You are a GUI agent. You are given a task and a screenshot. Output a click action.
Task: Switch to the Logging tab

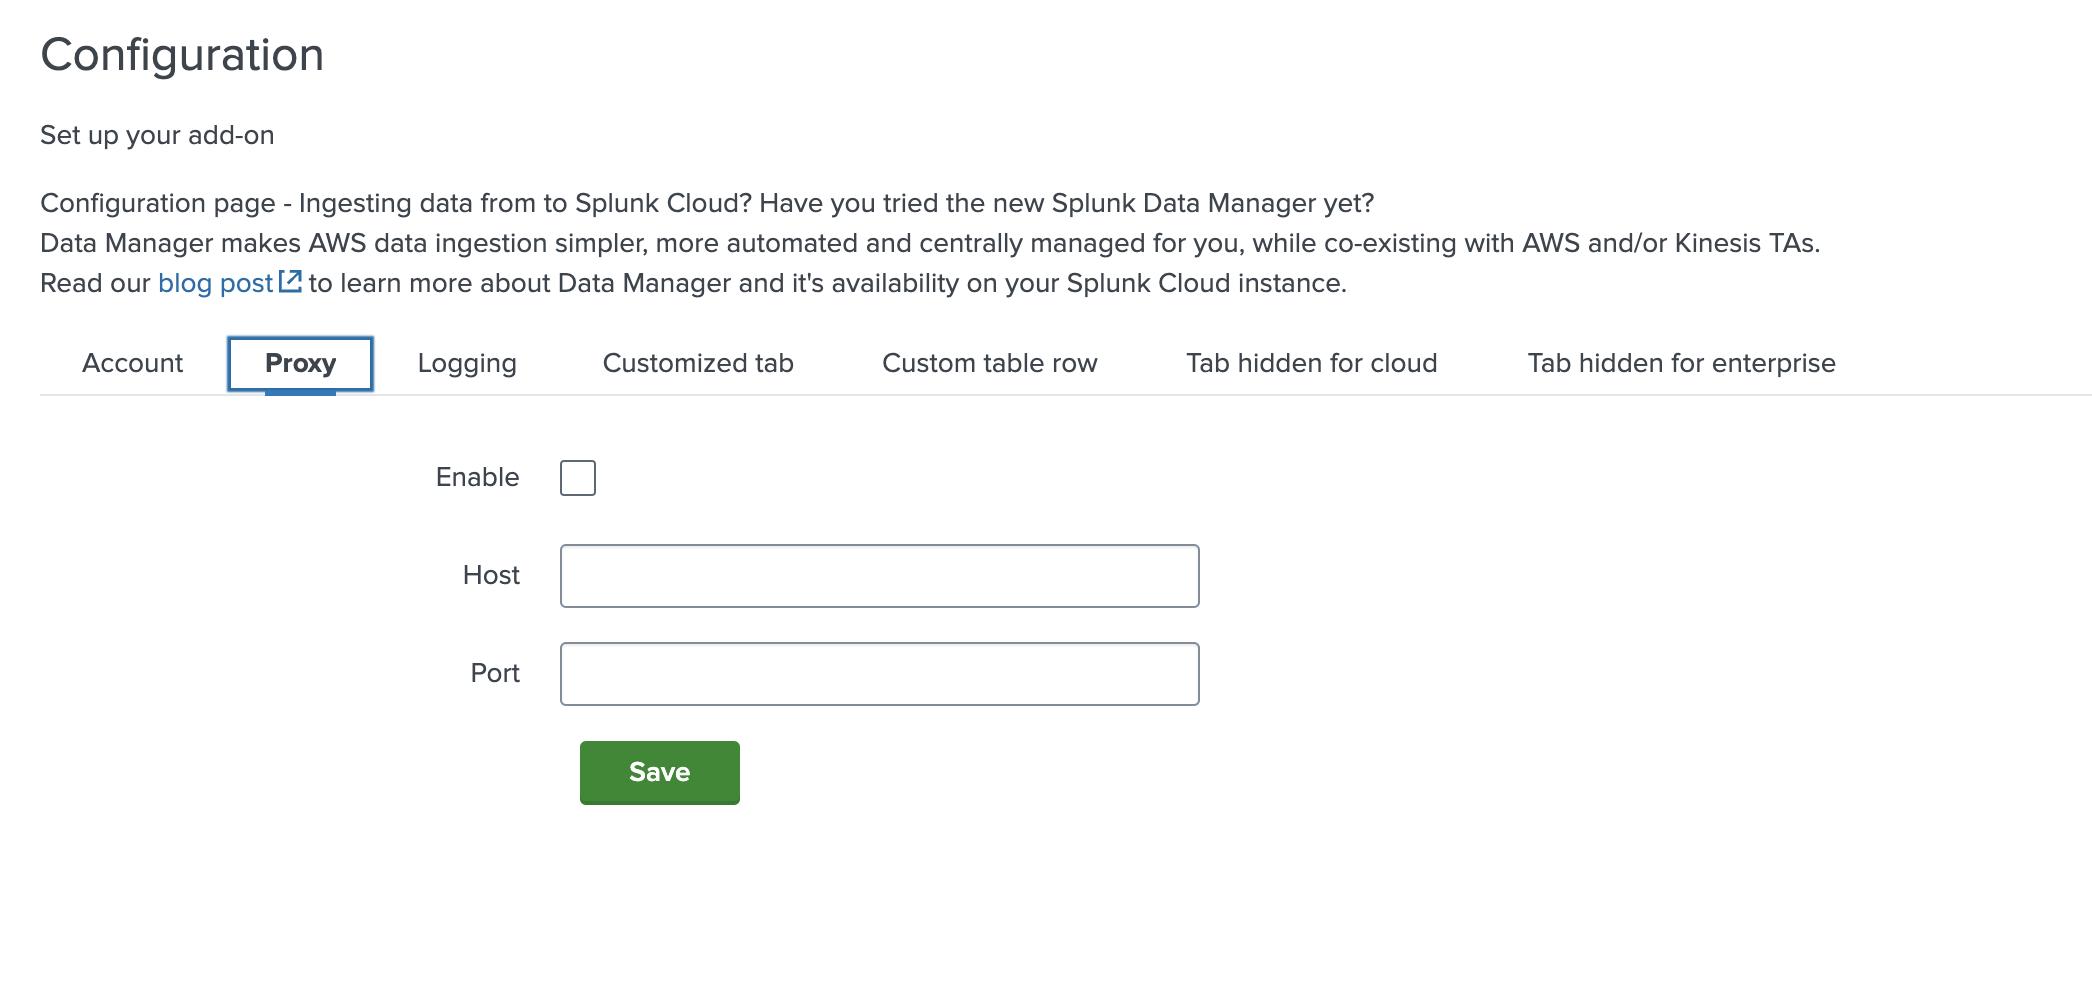click(x=467, y=363)
